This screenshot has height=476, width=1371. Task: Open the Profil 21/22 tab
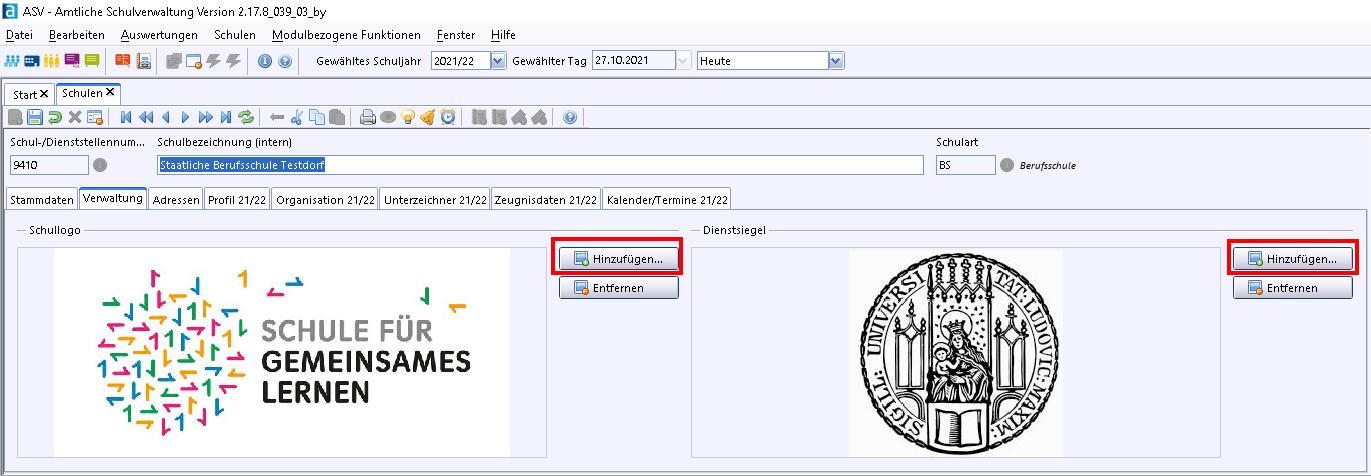point(237,199)
